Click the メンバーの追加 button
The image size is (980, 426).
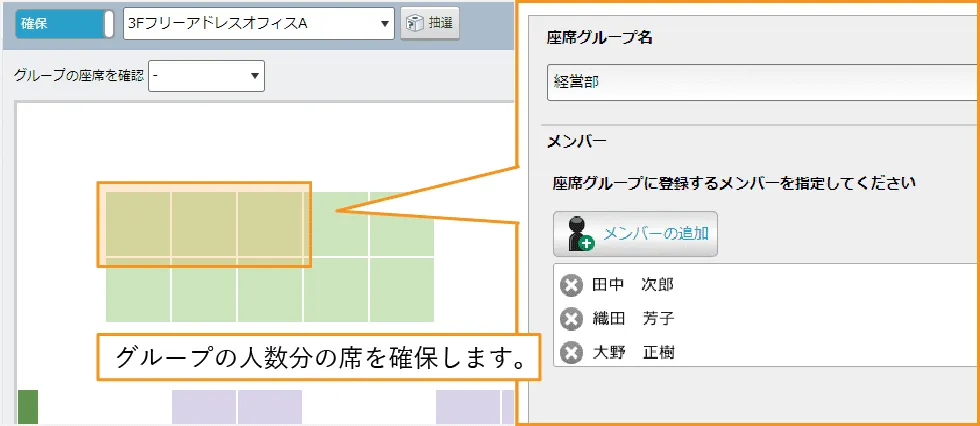[635, 233]
